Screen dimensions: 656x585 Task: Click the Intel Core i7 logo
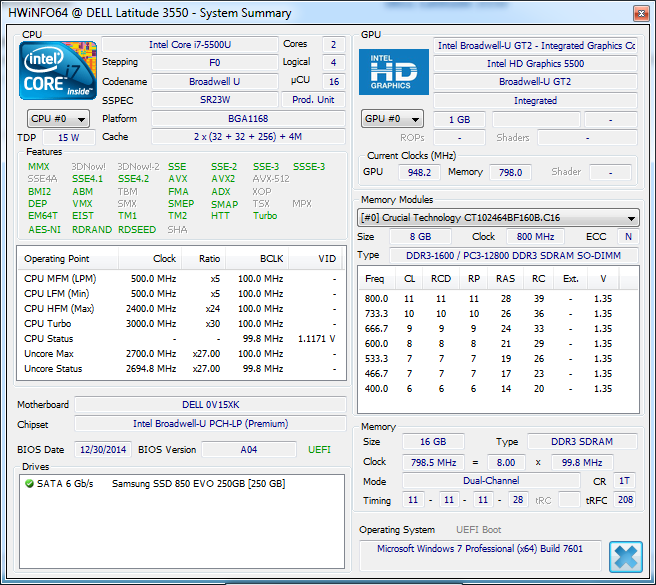pyautogui.click(x=58, y=70)
